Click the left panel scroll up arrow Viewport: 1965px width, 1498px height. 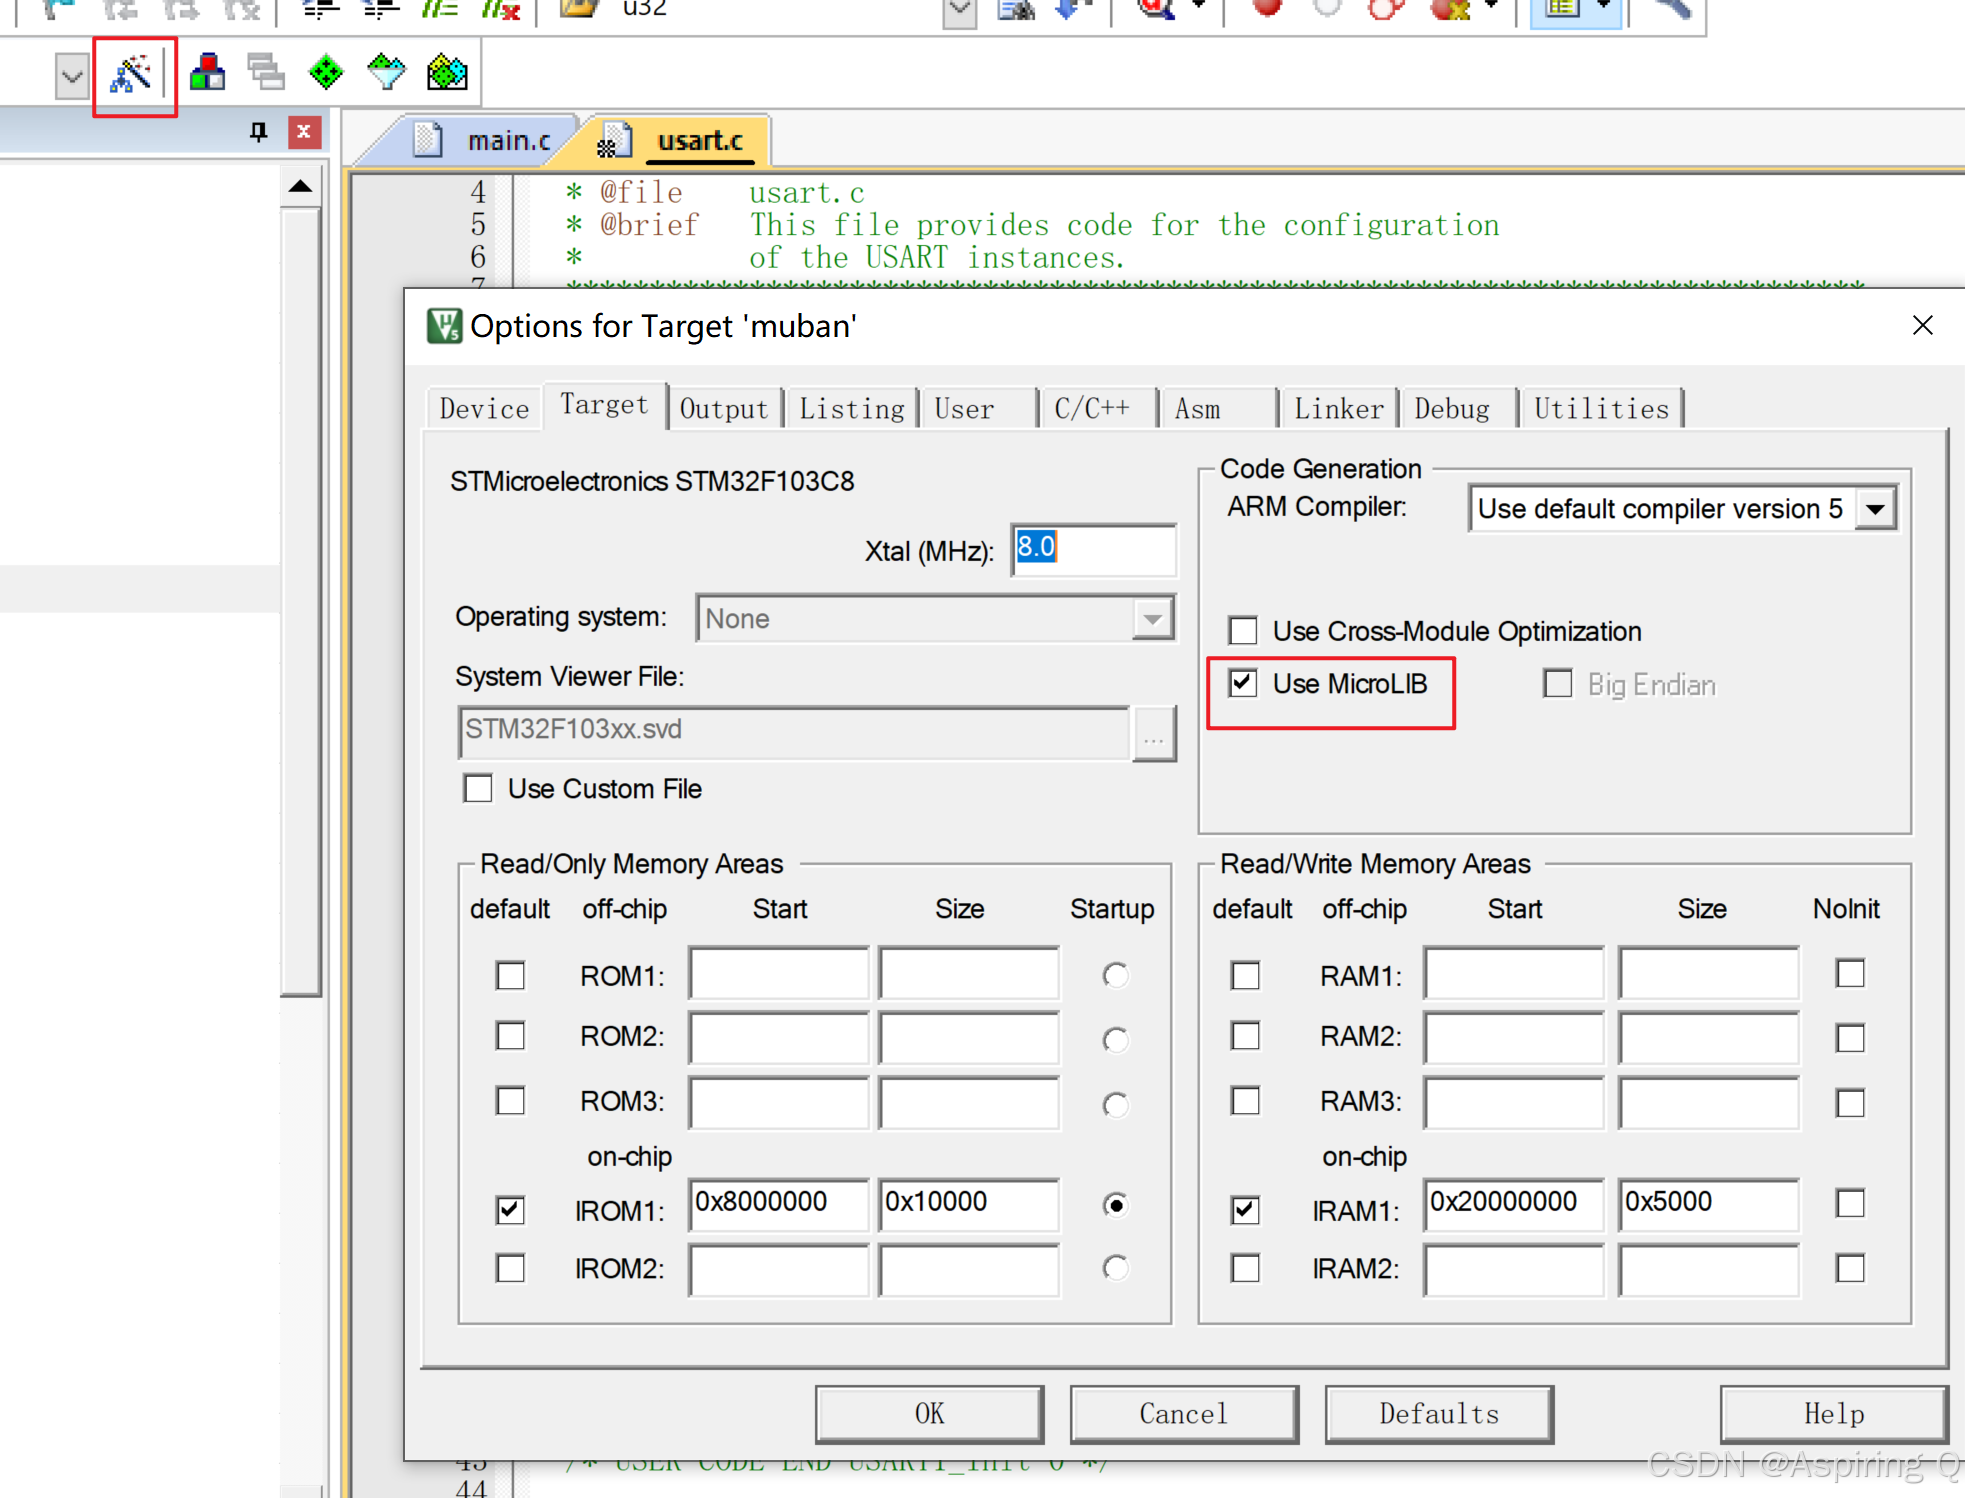(301, 187)
